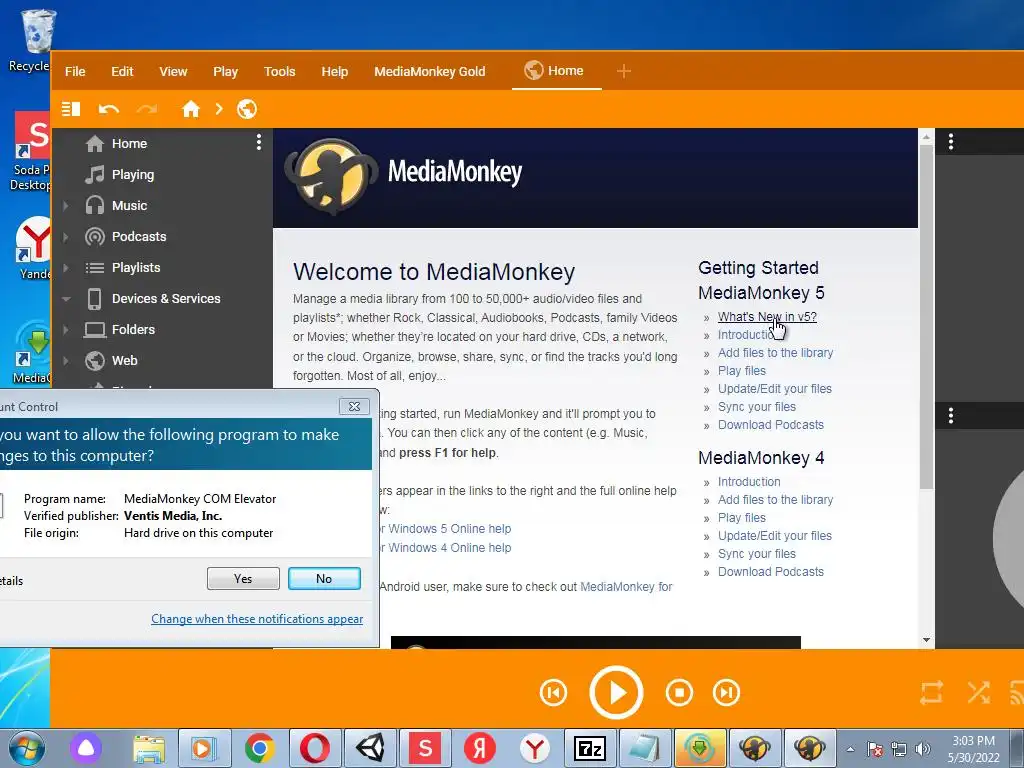This screenshot has width=1024, height=768.
Task: Click the undo navigation arrow
Action: pos(108,109)
